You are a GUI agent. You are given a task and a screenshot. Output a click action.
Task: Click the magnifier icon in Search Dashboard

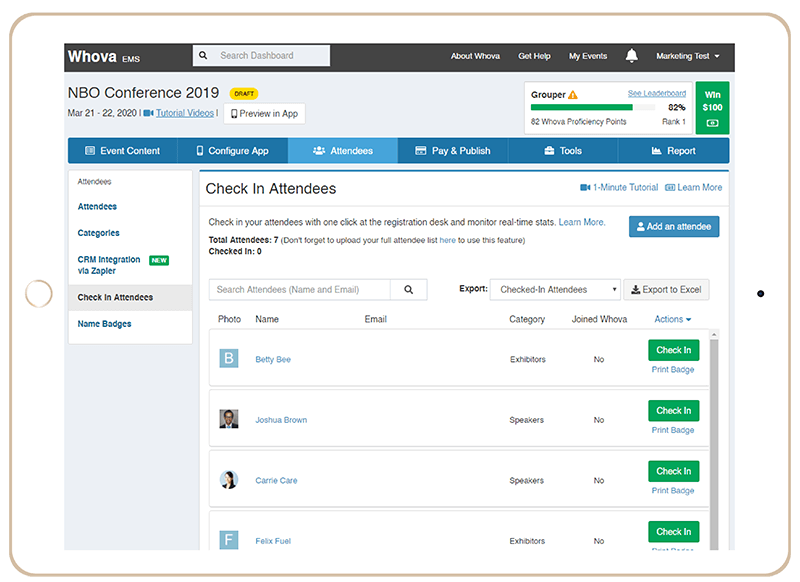(204, 55)
